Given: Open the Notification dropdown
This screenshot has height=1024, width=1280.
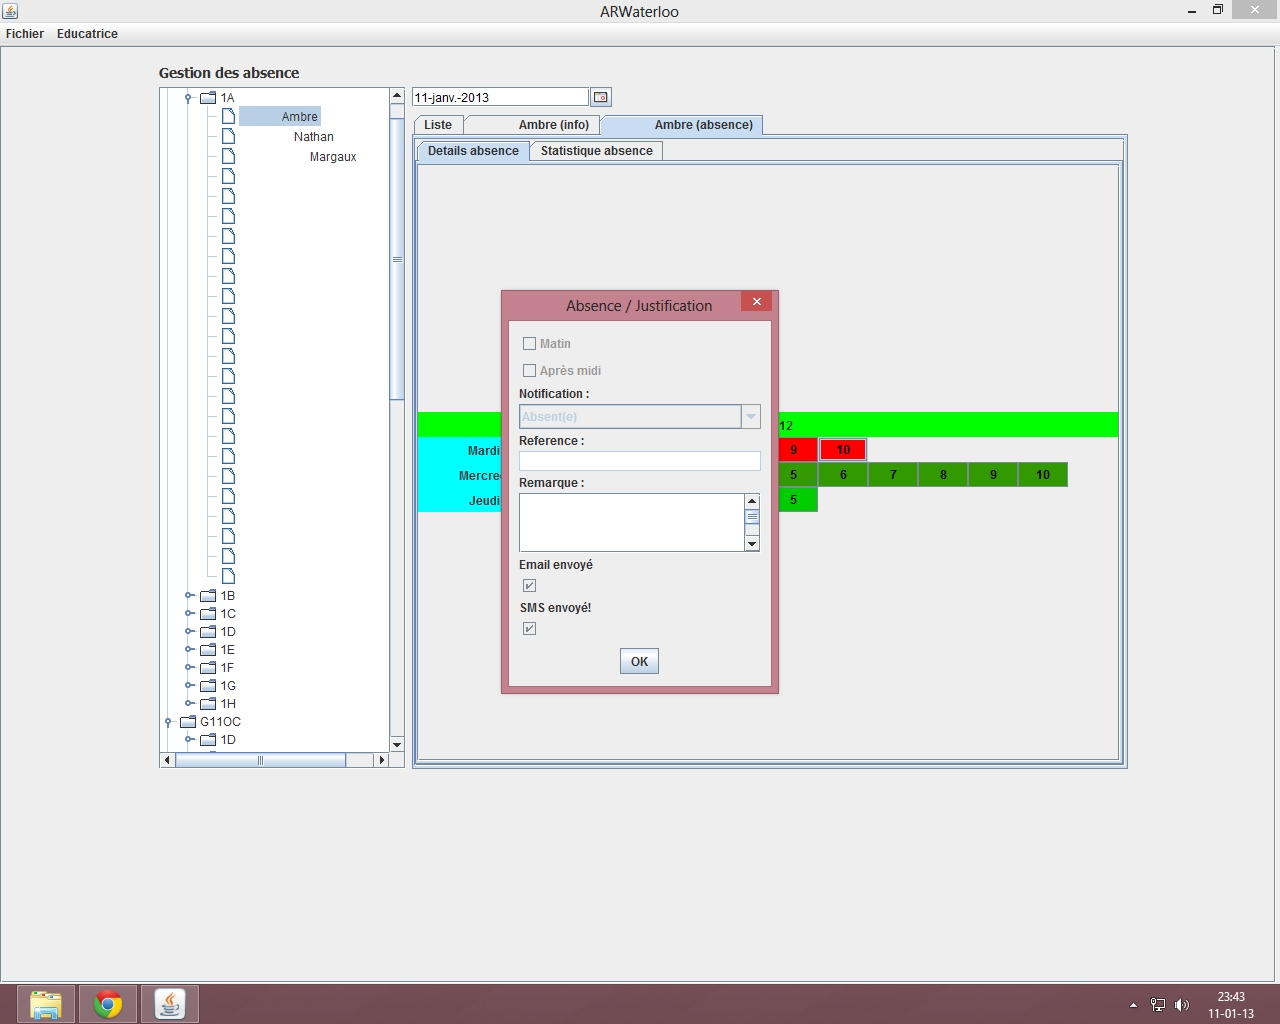Looking at the screenshot, I should [x=750, y=417].
